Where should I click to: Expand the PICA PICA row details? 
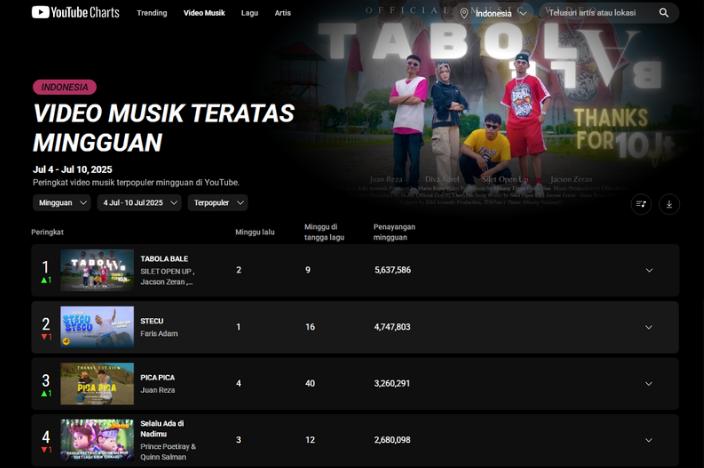pyautogui.click(x=649, y=384)
